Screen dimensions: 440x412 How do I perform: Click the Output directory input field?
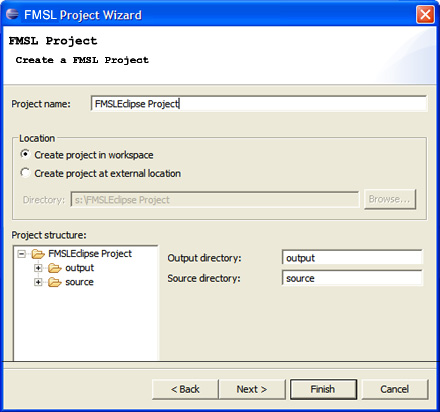352,258
